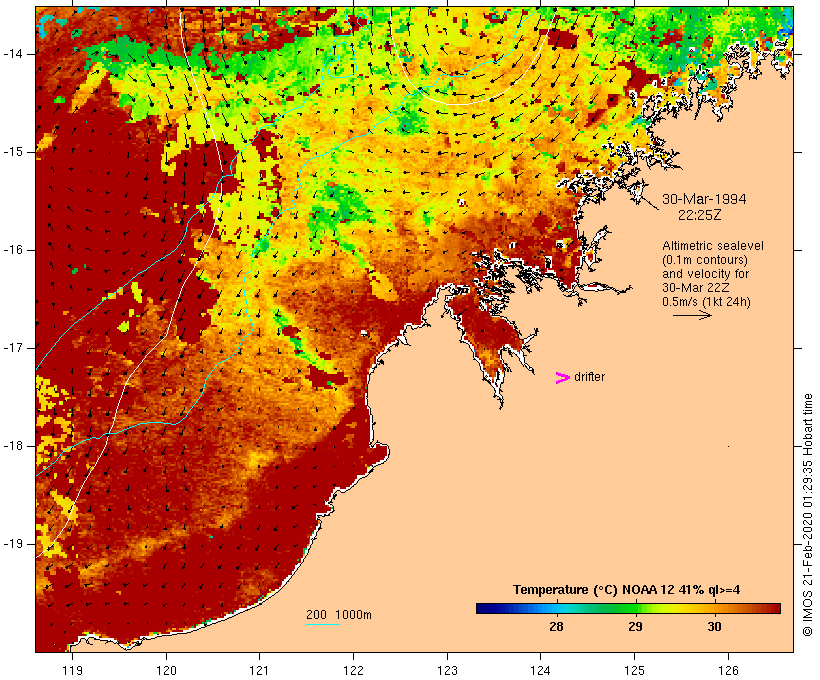
Task: Click the 'and velocity for' caption line
Action: [x=705, y=274]
